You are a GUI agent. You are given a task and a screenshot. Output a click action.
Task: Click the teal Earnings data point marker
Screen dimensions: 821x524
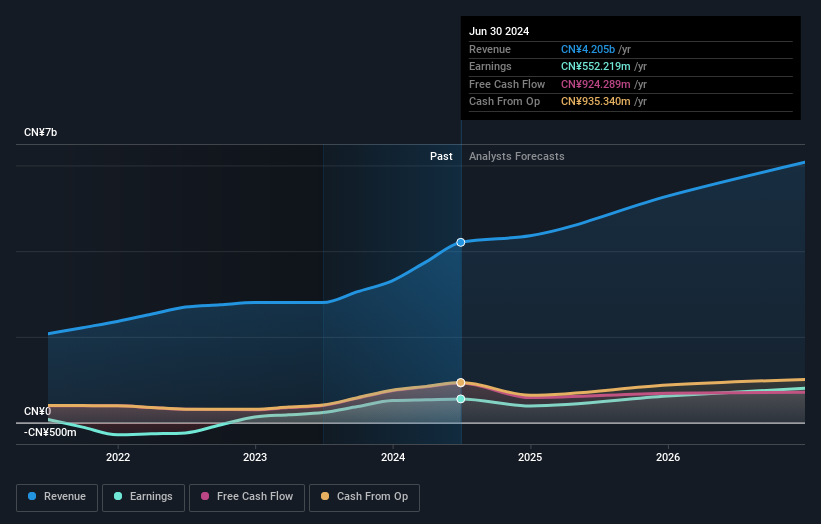(x=461, y=399)
